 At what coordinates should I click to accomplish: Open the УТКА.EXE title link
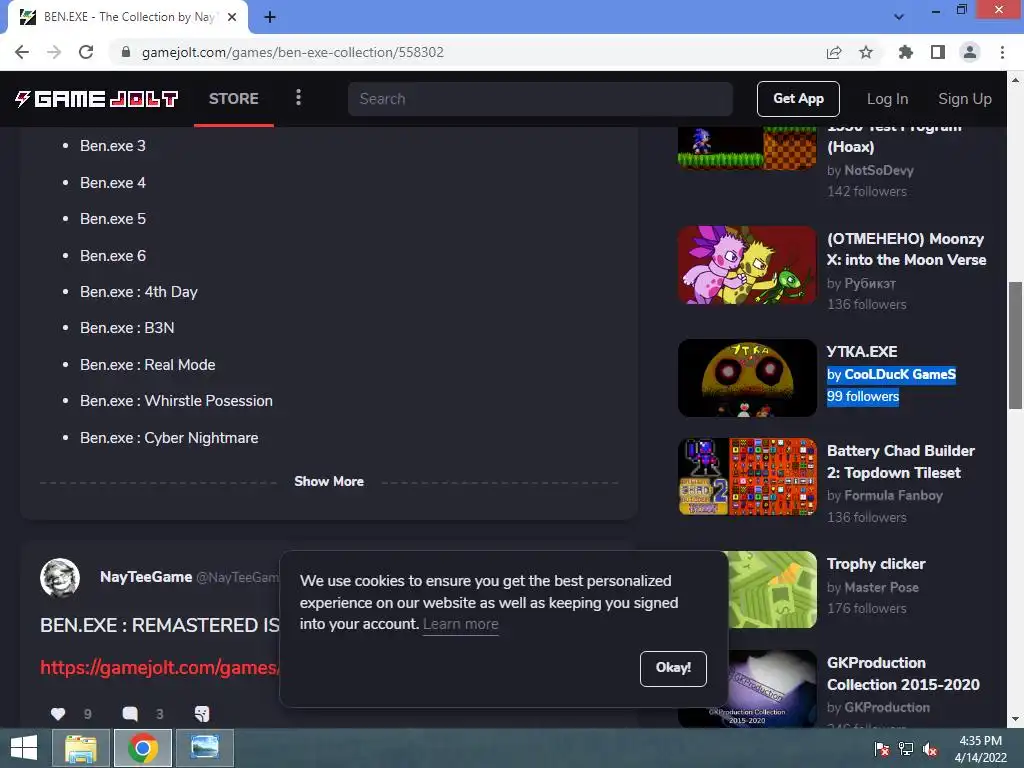862,352
